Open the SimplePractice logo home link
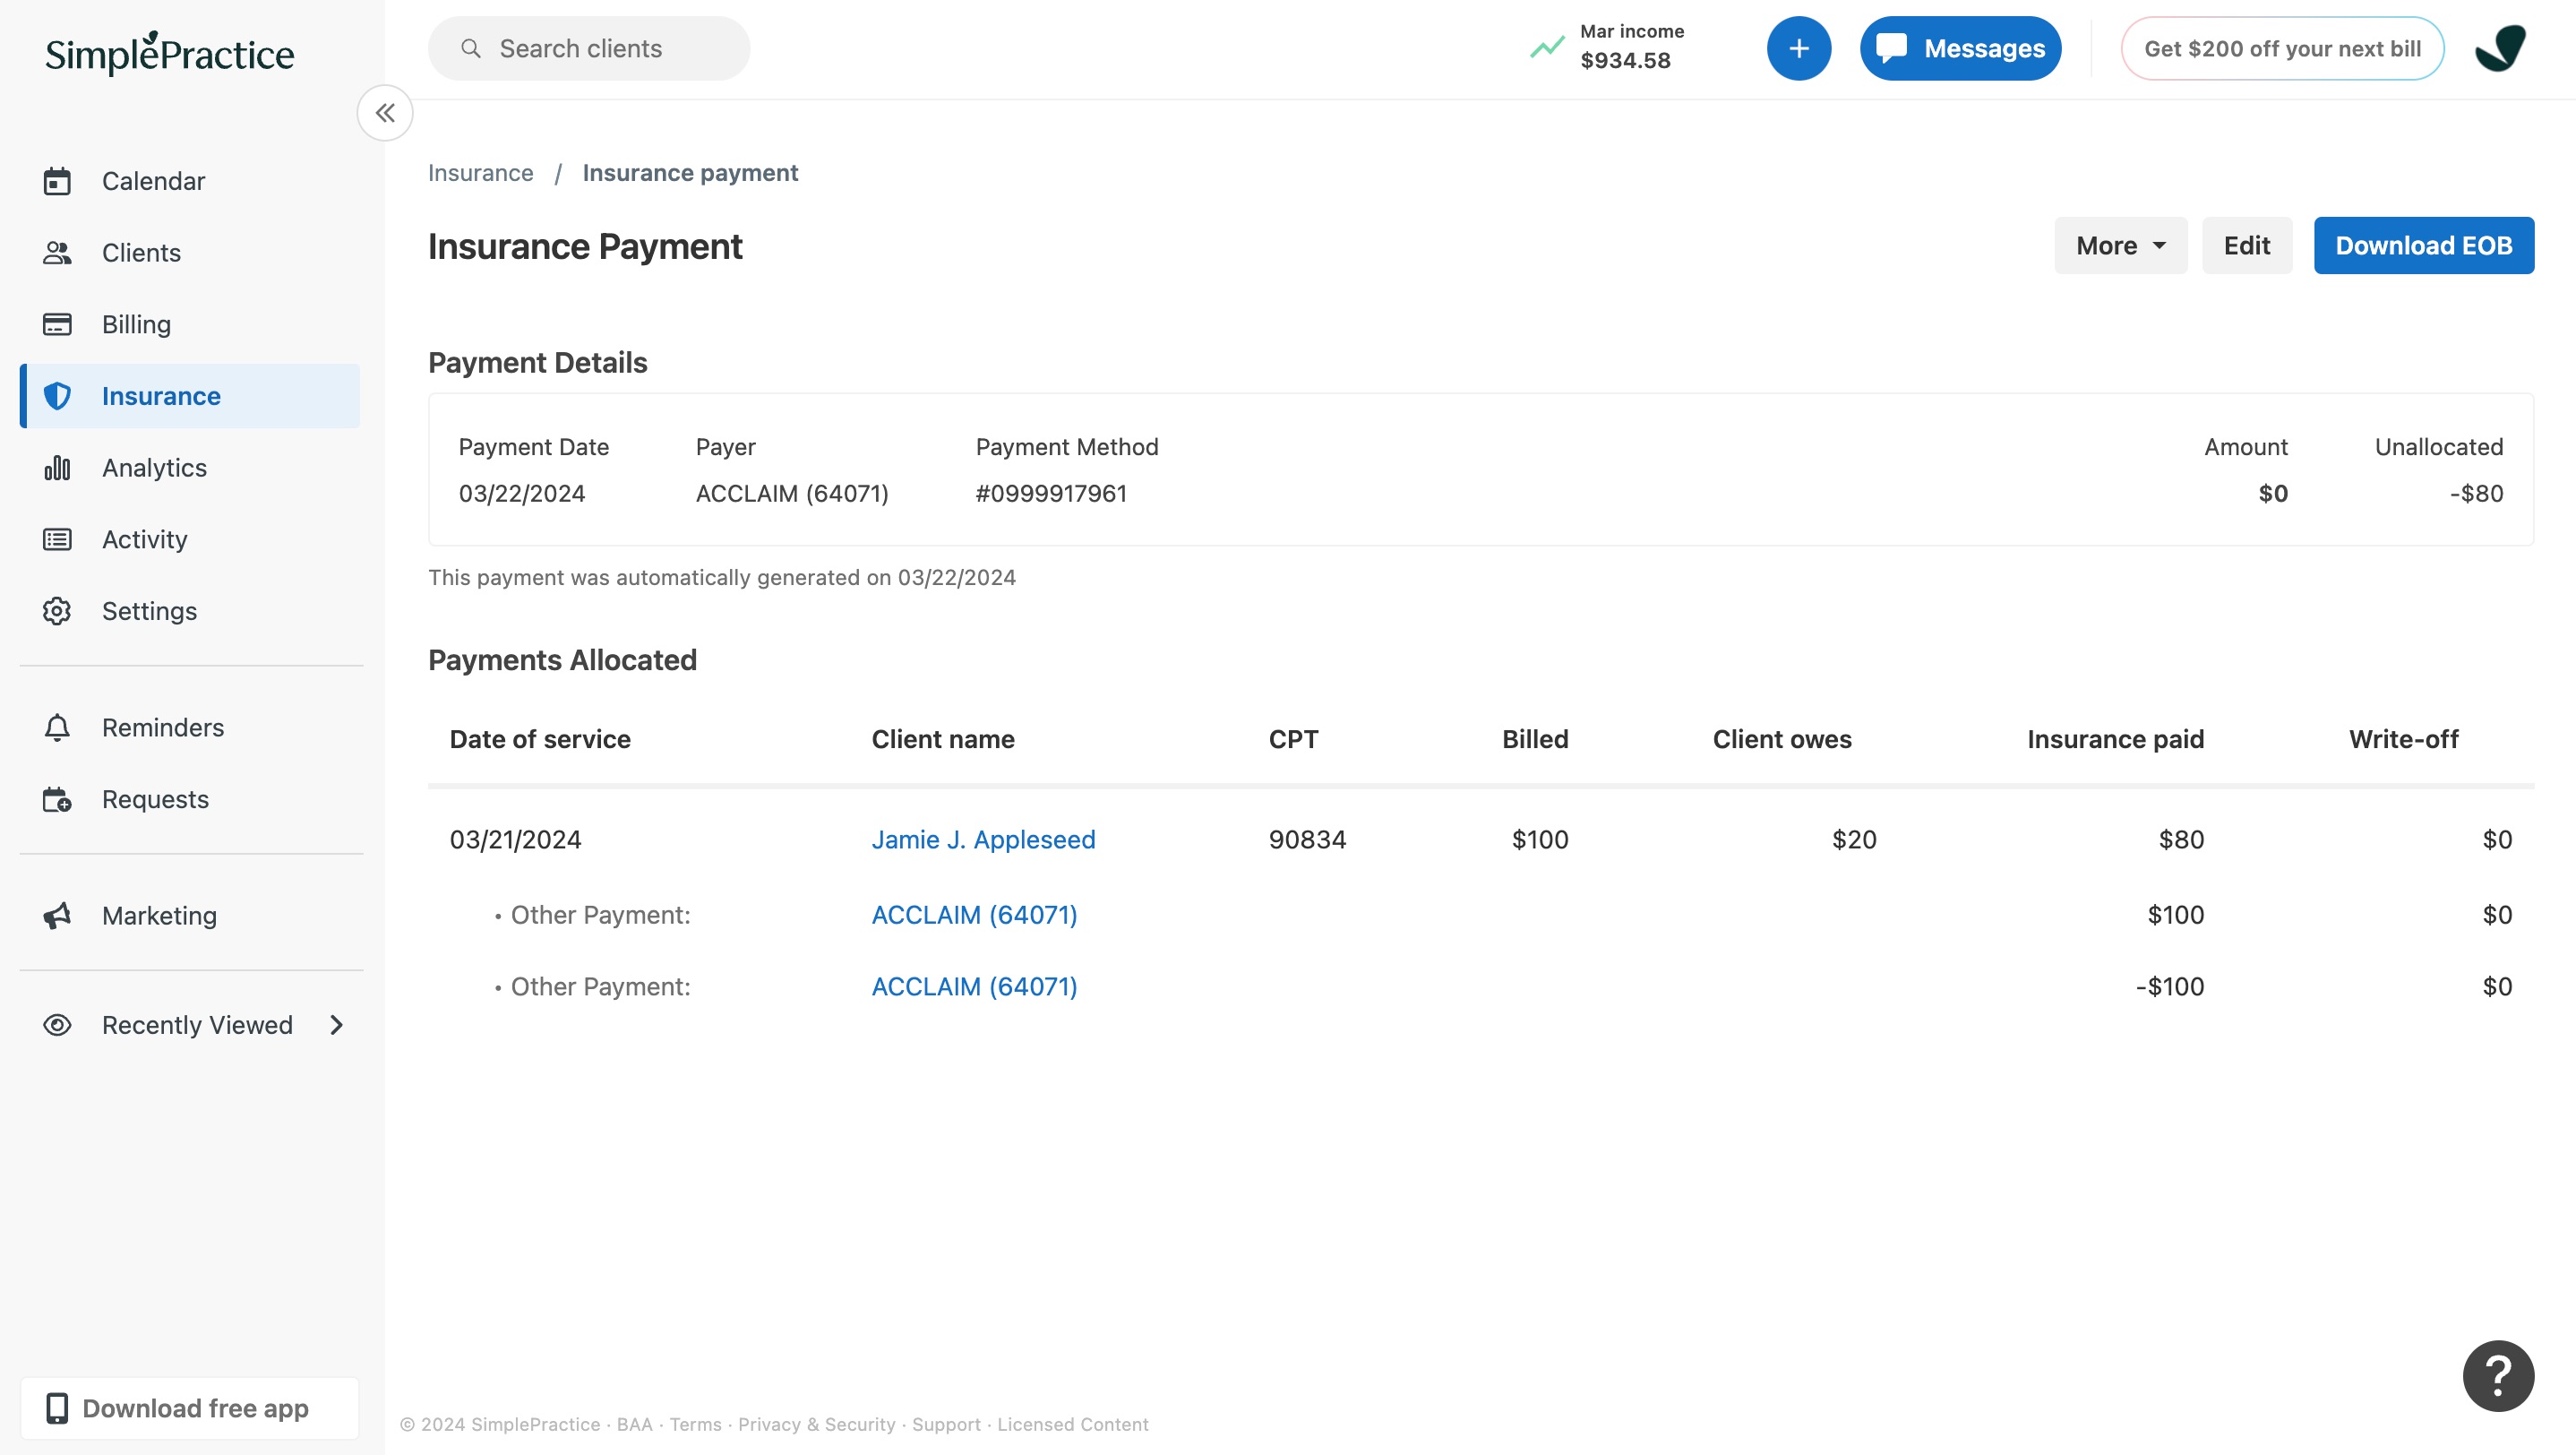2576x1455 pixels. point(169,53)
